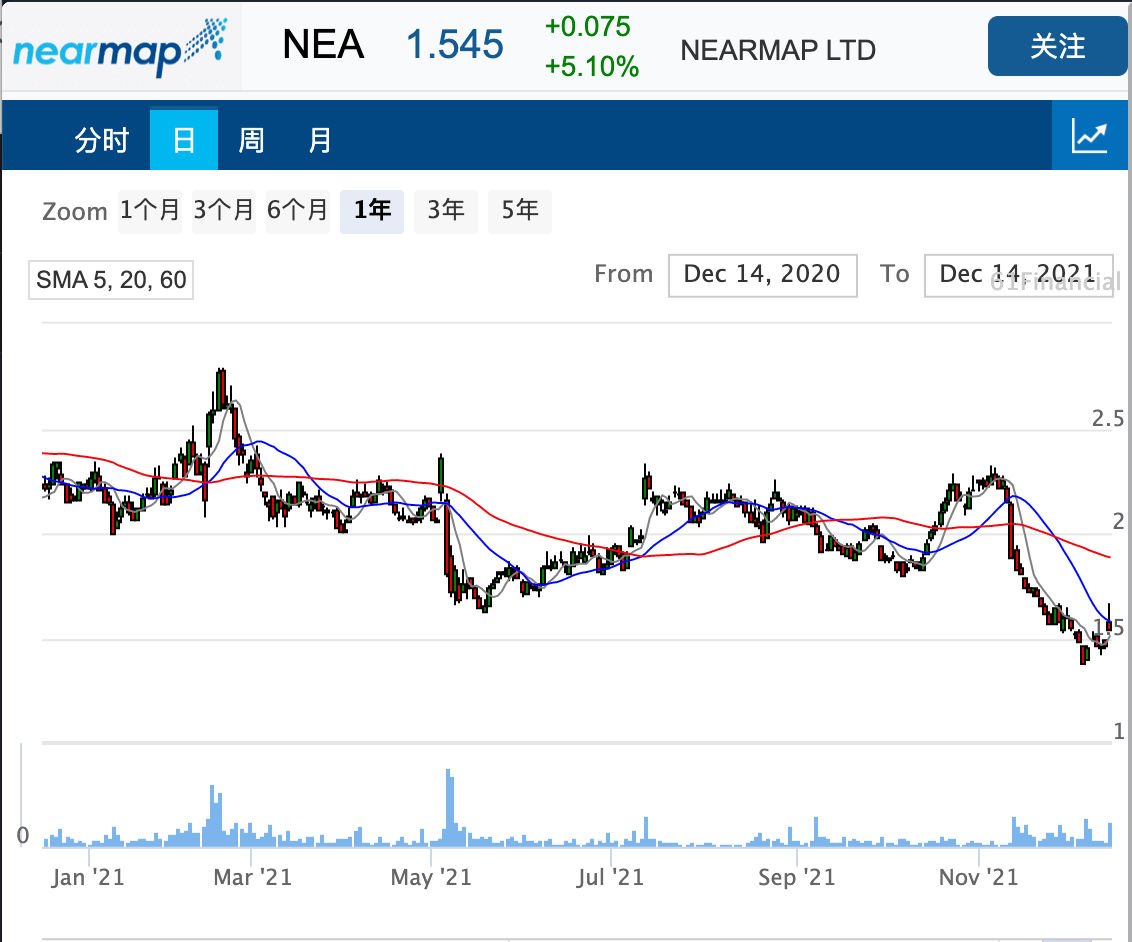Zoom the chart to 1个月
Screen dimensions: 1132x942
point(149,211)
